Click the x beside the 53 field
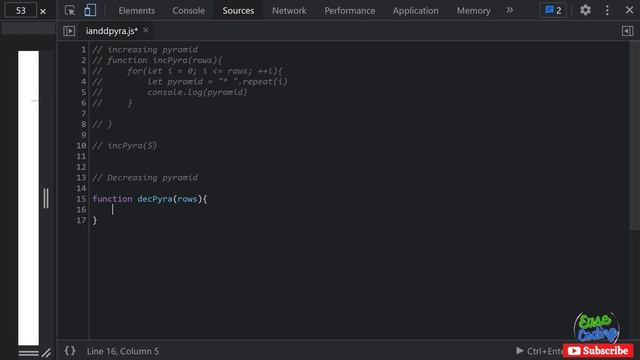The image size is (640, 360). (x=43, y=11)
